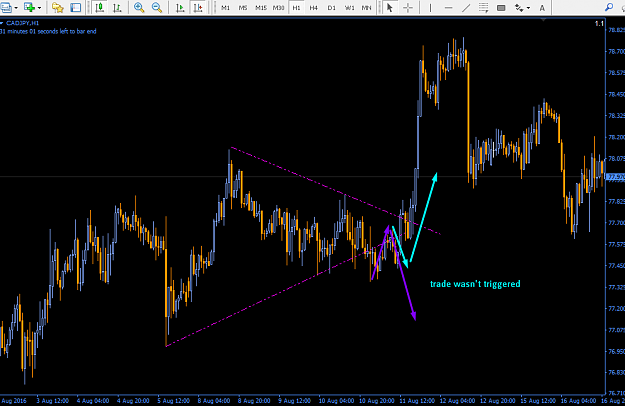The height and width of the screenshot is (406, 625).
Task: Click the '4 Aug 20:00' time label
Action: (x=134, y=400)
